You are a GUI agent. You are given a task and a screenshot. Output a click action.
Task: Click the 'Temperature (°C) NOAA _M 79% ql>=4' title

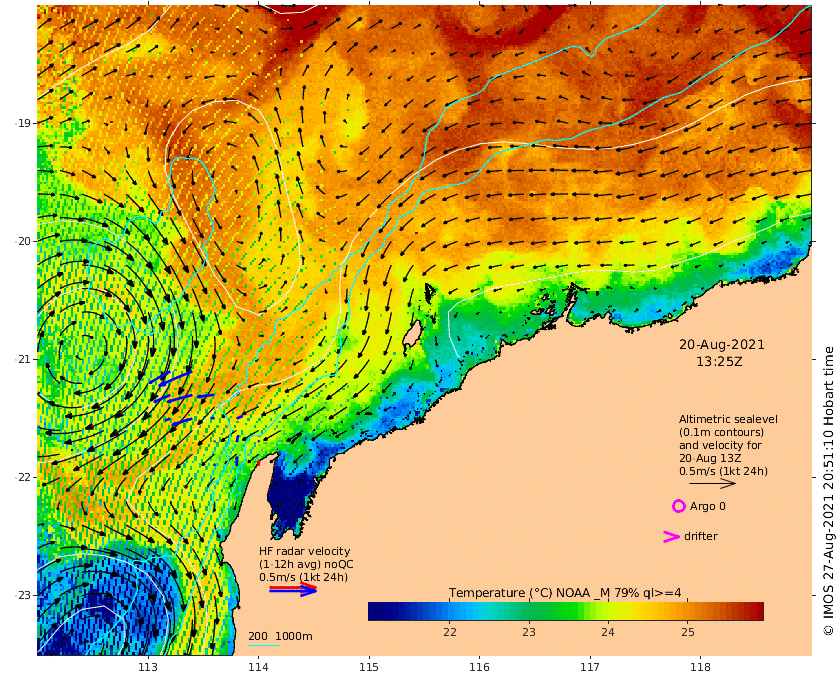tap(565, 593)
